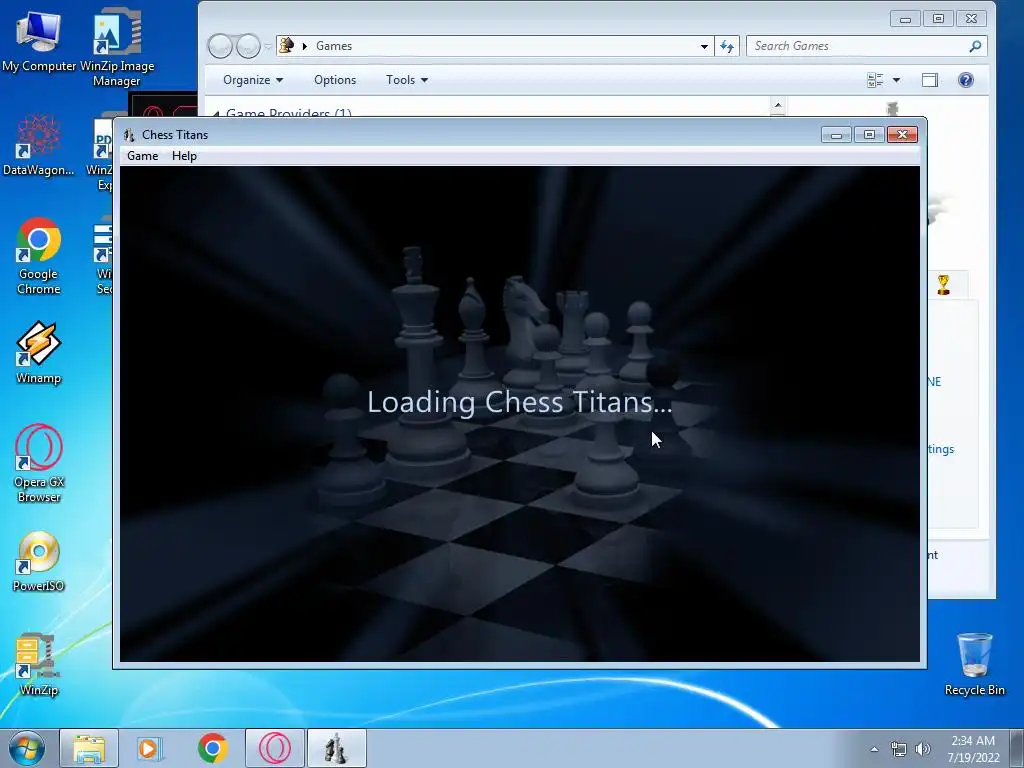
Task: Click the change view icon in Games window
Action: pyautogui.click(x=874, y=80)
